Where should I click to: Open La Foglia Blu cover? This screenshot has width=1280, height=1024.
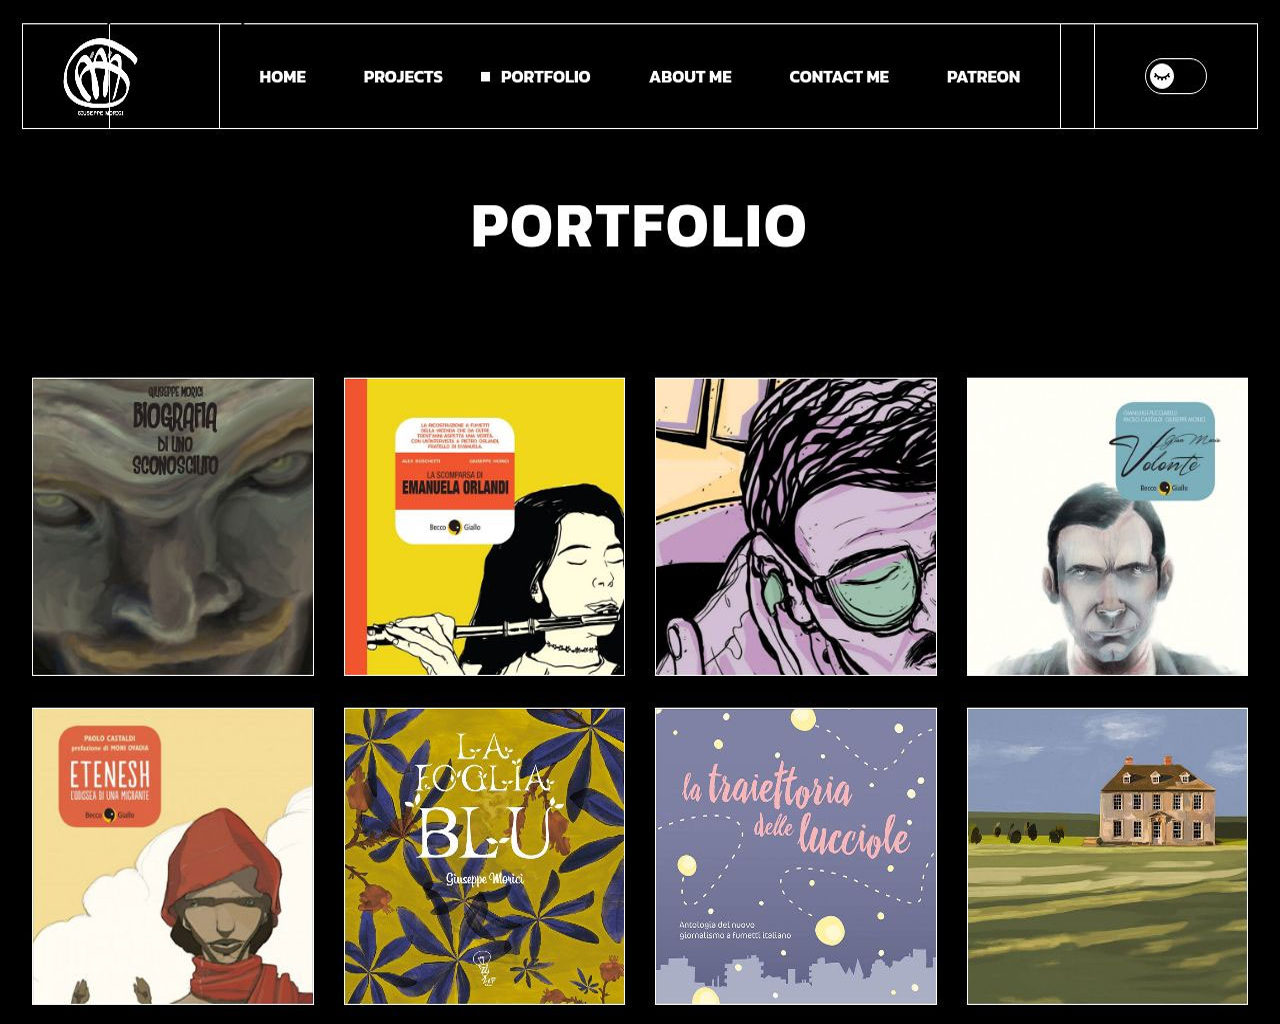coord(484,856)
